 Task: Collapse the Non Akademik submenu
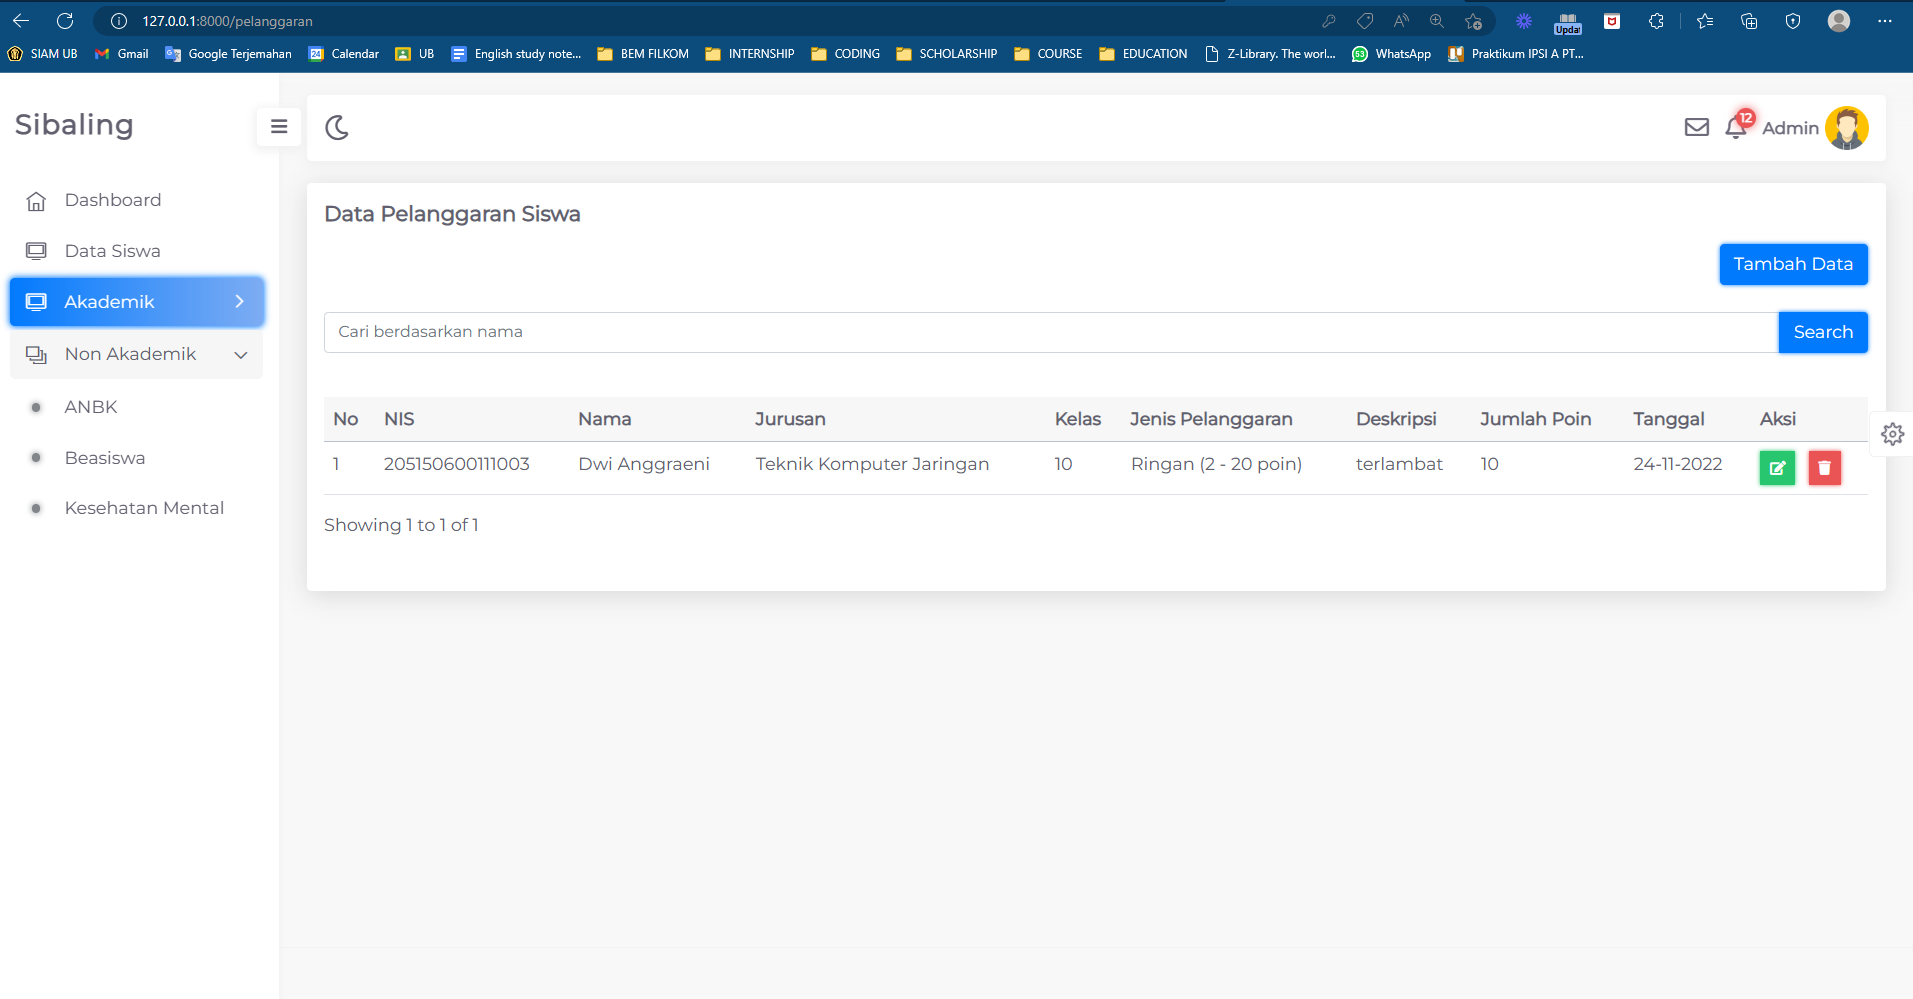pyautogui.click(x=240, y=354)
